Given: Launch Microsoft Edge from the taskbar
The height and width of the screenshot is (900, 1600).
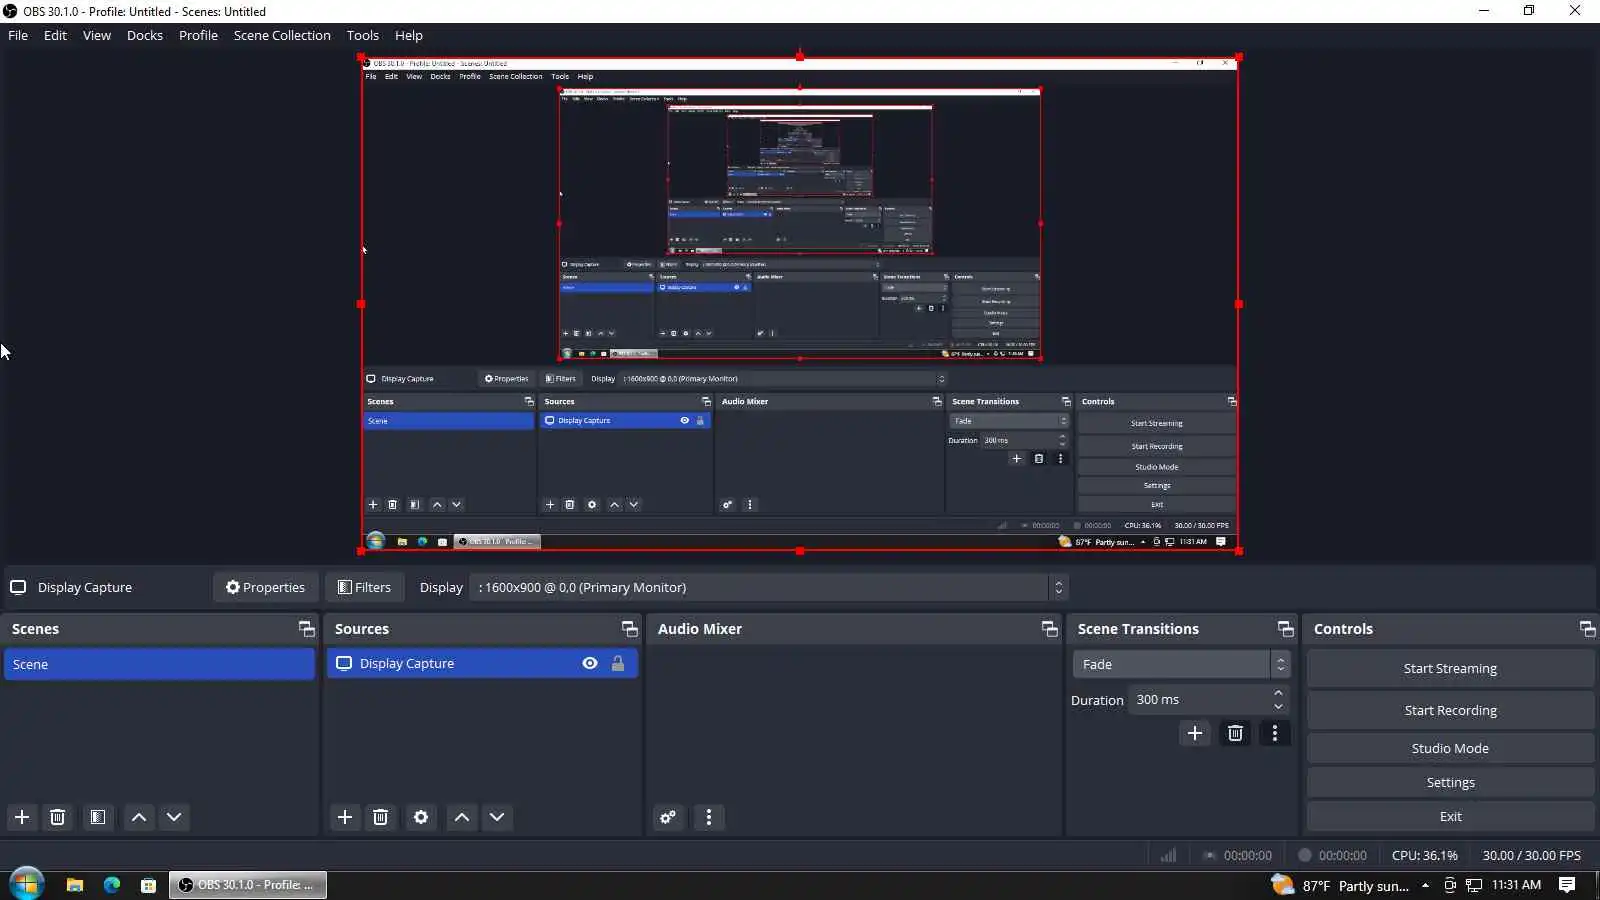Looking at the screenshot, I should tap(112, 885).
